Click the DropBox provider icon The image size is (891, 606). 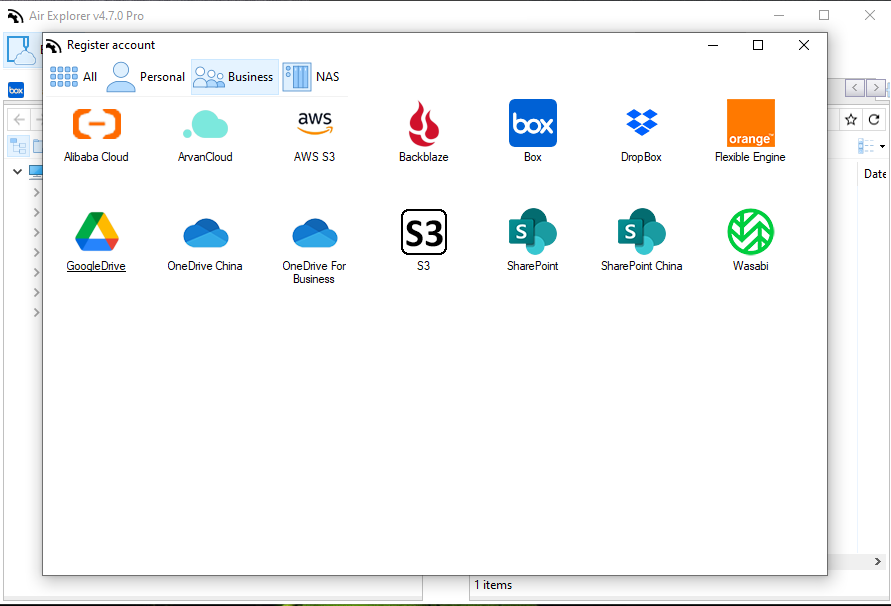642,123
